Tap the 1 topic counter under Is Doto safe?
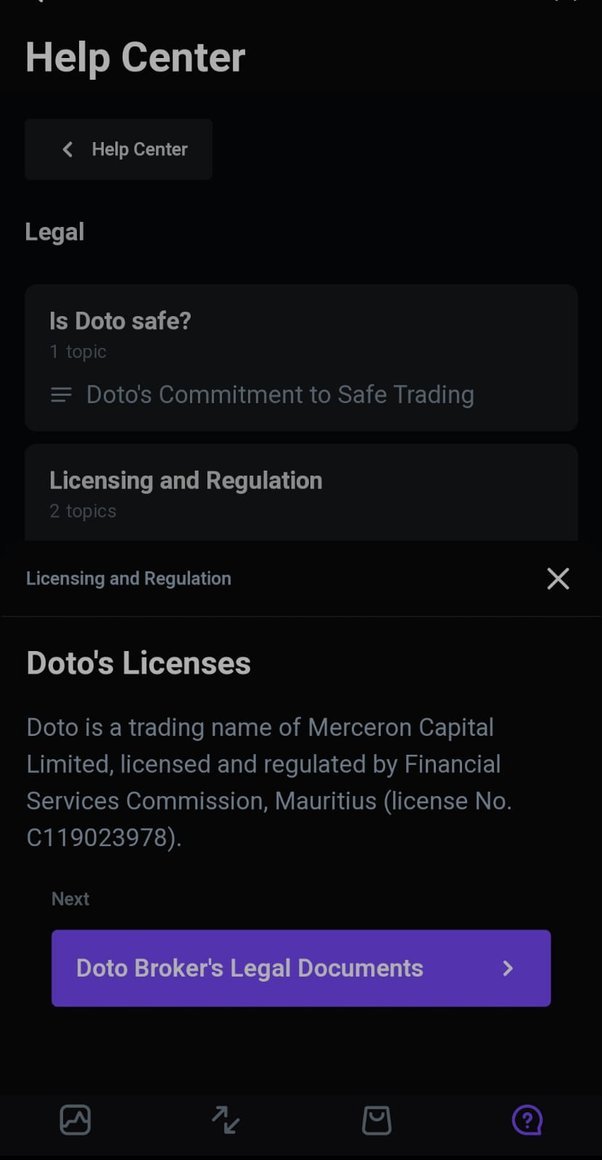The width and height of the screenshot is (602, 1160). [77, 352]
